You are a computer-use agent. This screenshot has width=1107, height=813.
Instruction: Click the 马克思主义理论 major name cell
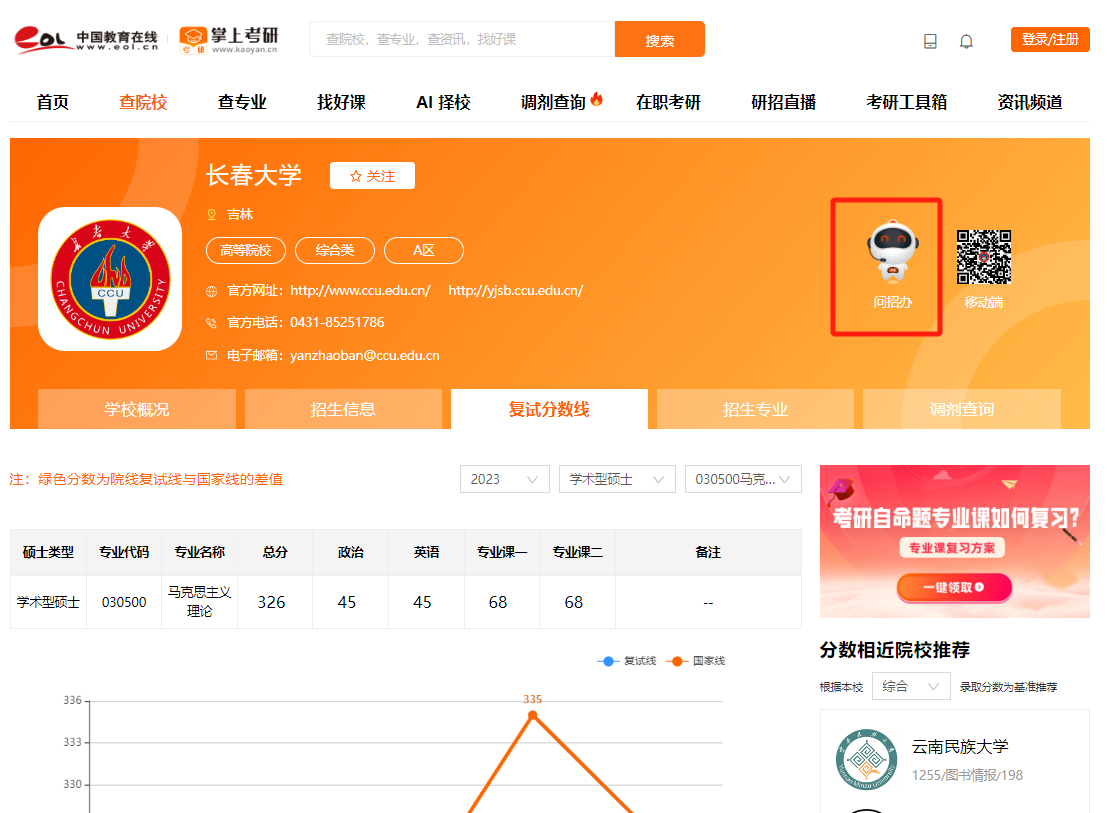(199, 602)
